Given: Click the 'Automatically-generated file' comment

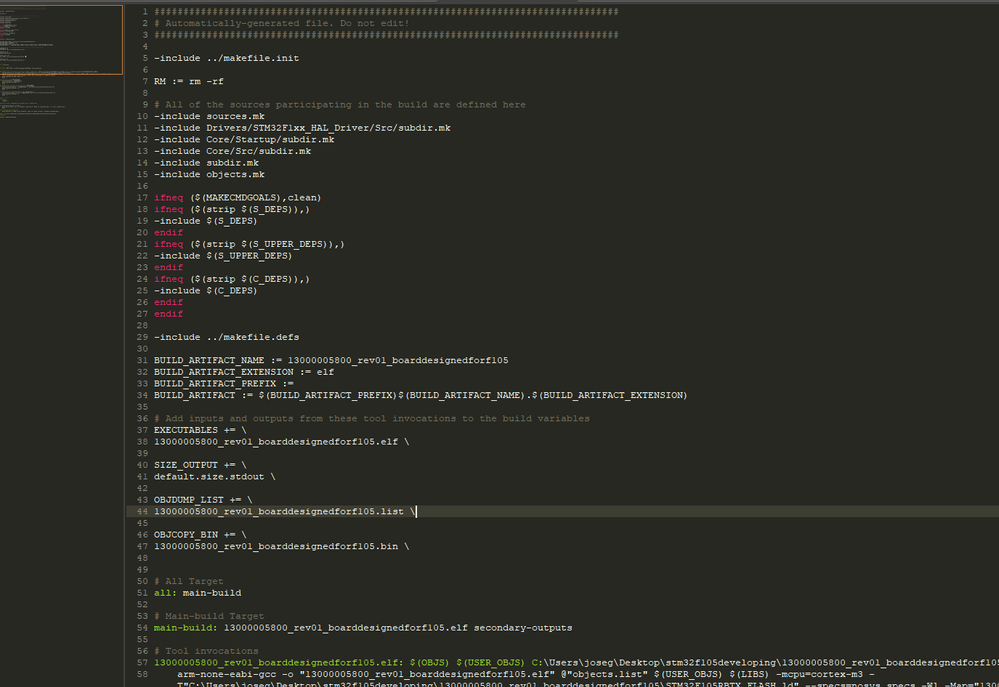Looking at the screenshot, I should point(282,23).
